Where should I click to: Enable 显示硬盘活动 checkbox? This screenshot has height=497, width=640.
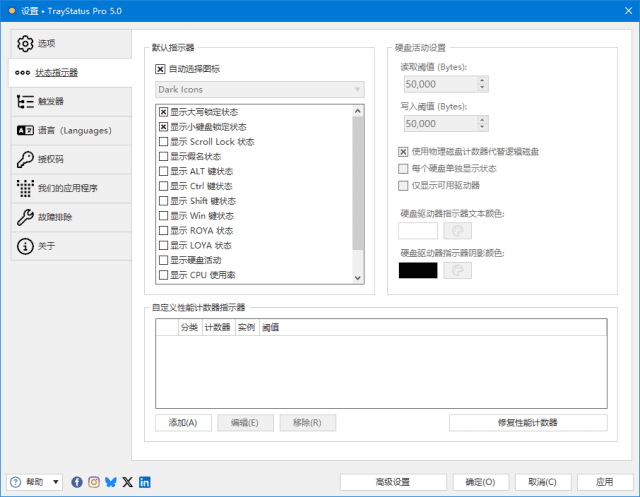pyautogui.click(x=163, y=260)
